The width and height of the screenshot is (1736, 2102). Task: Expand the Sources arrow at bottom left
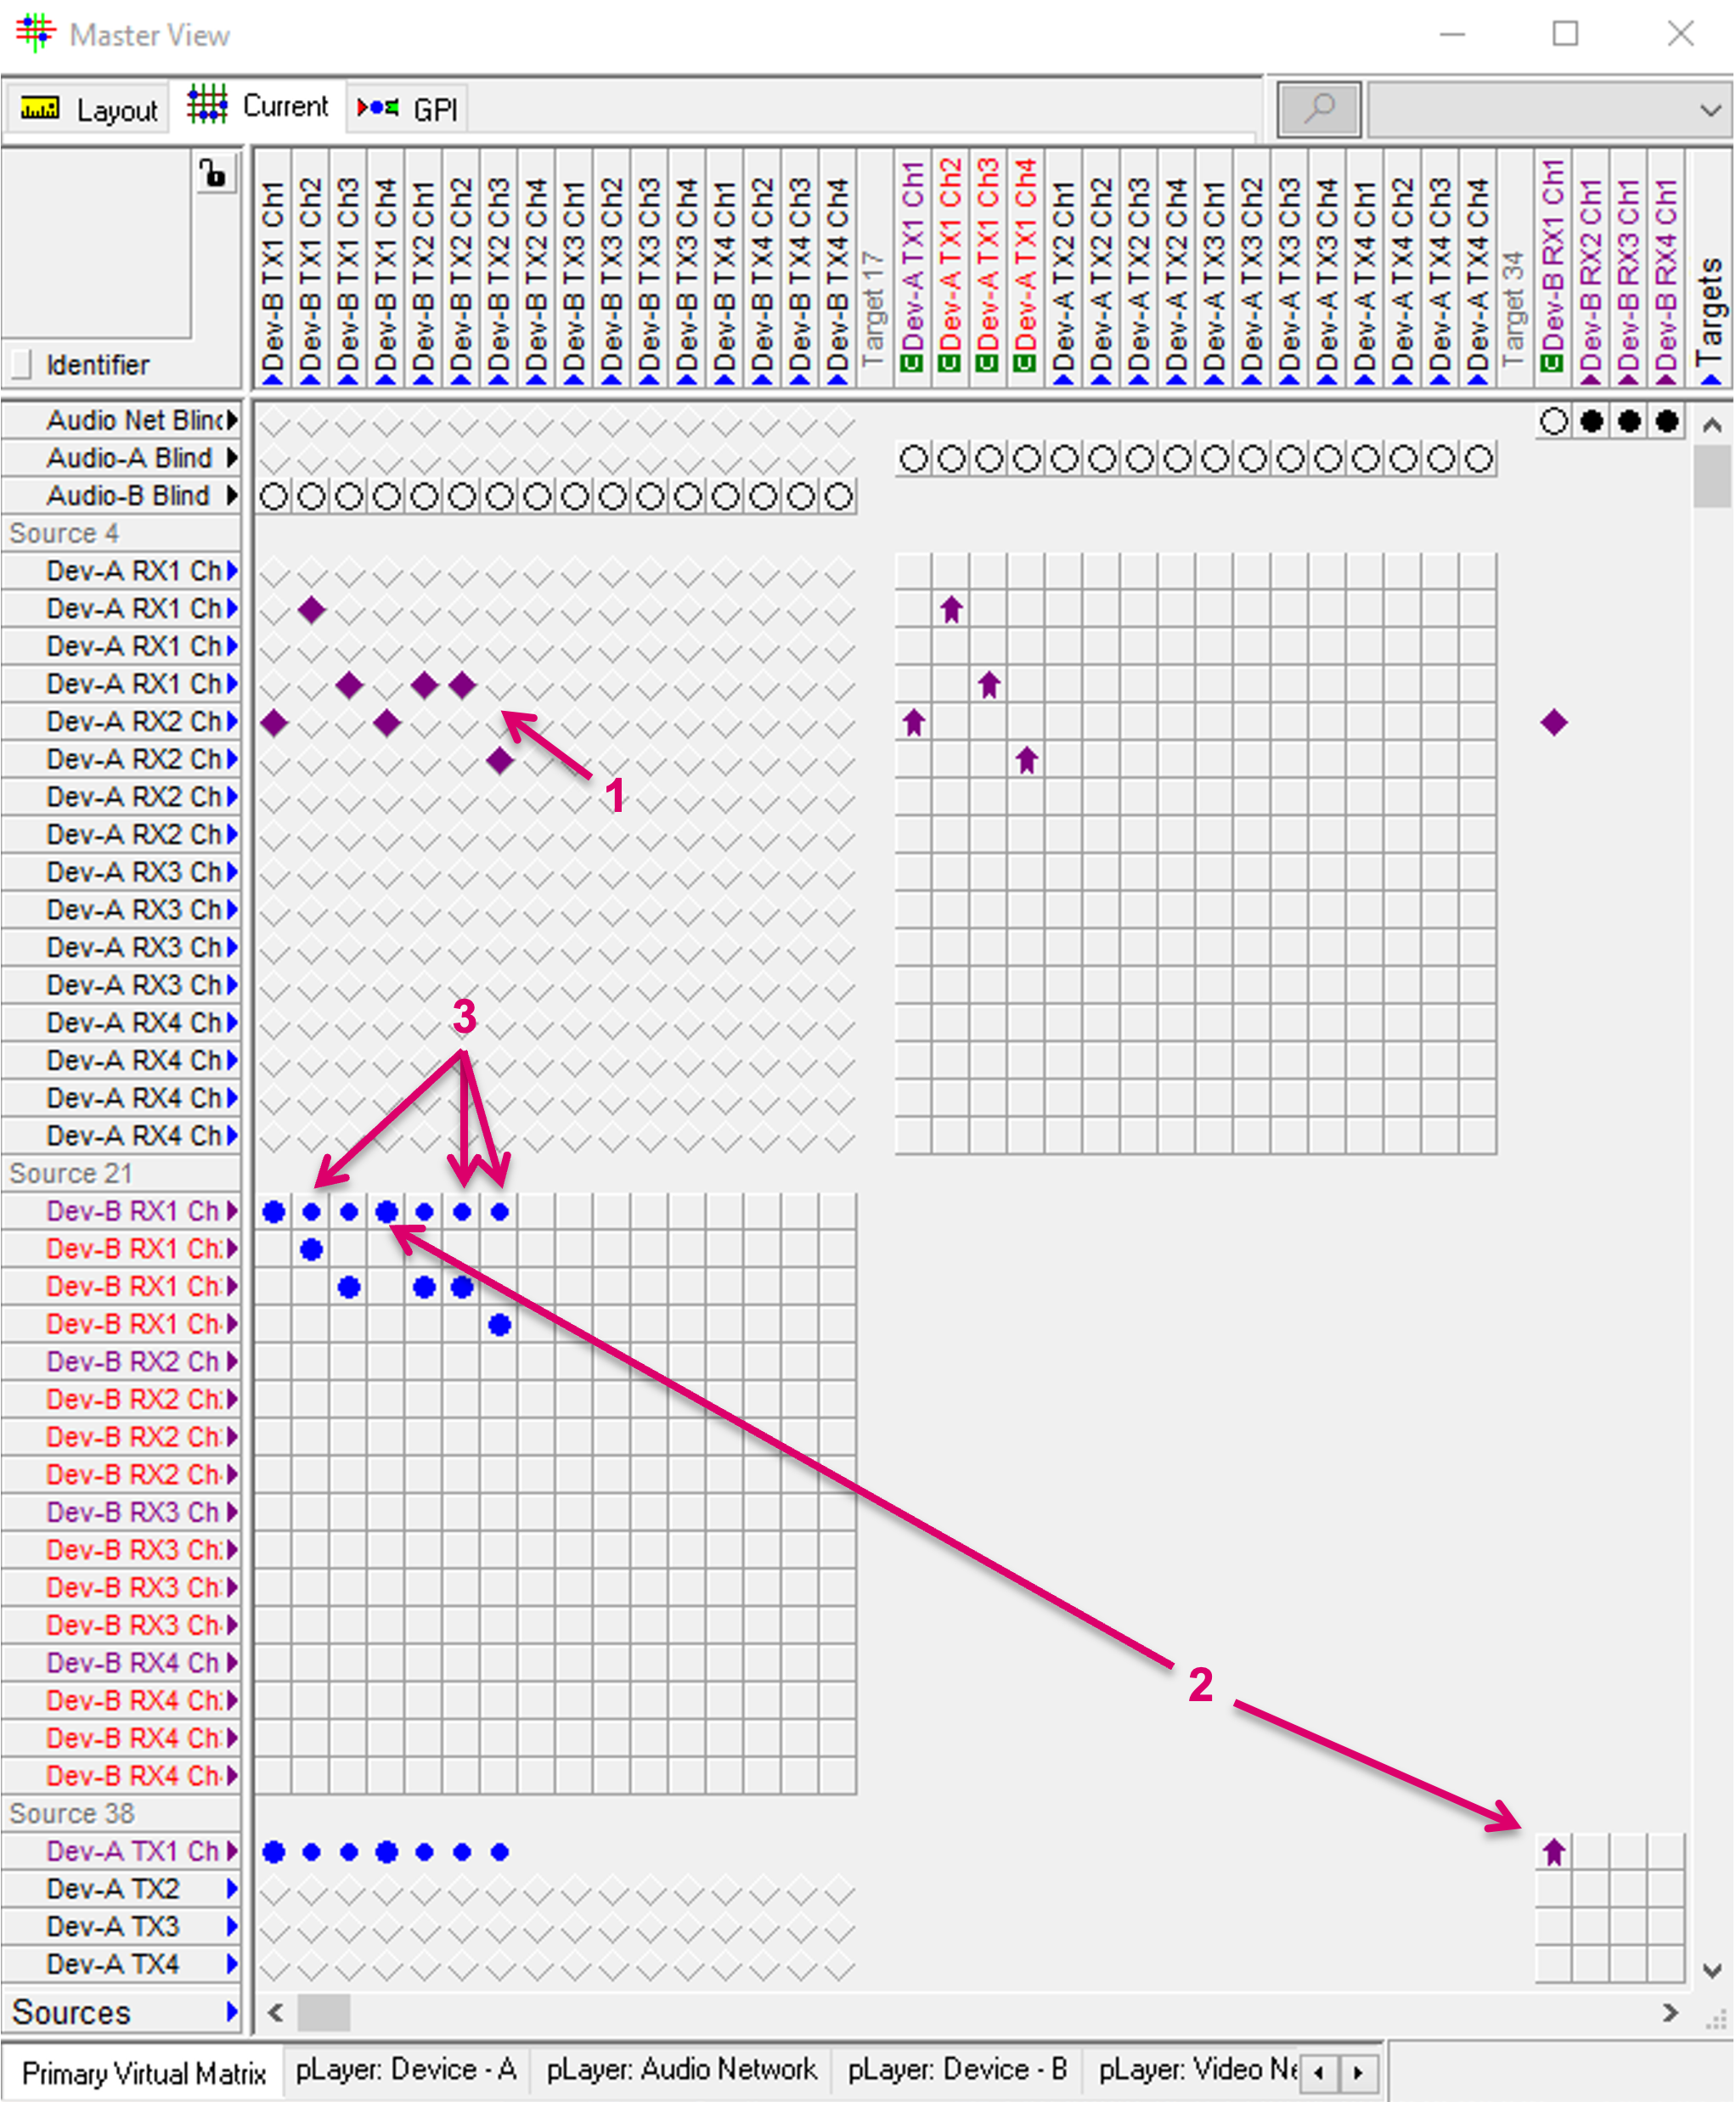tap(231, 2011)
